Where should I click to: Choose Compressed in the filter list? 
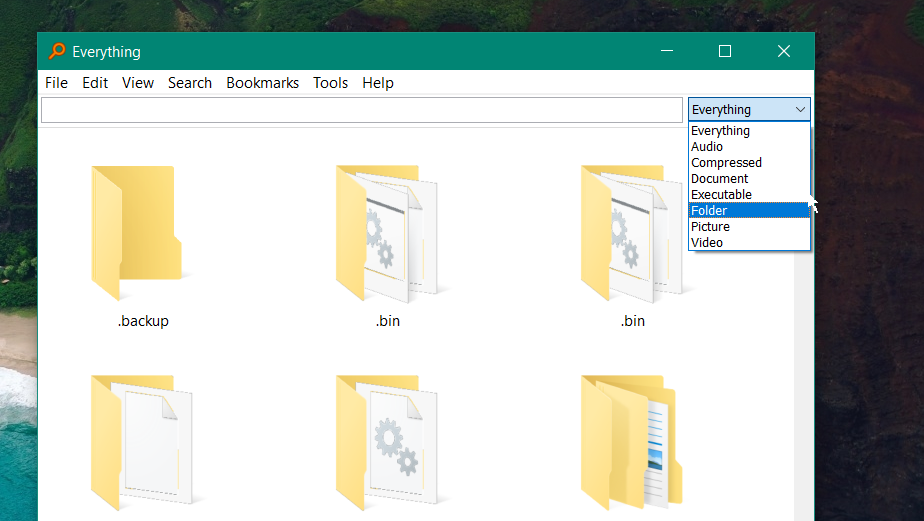(x=750, y=163)
